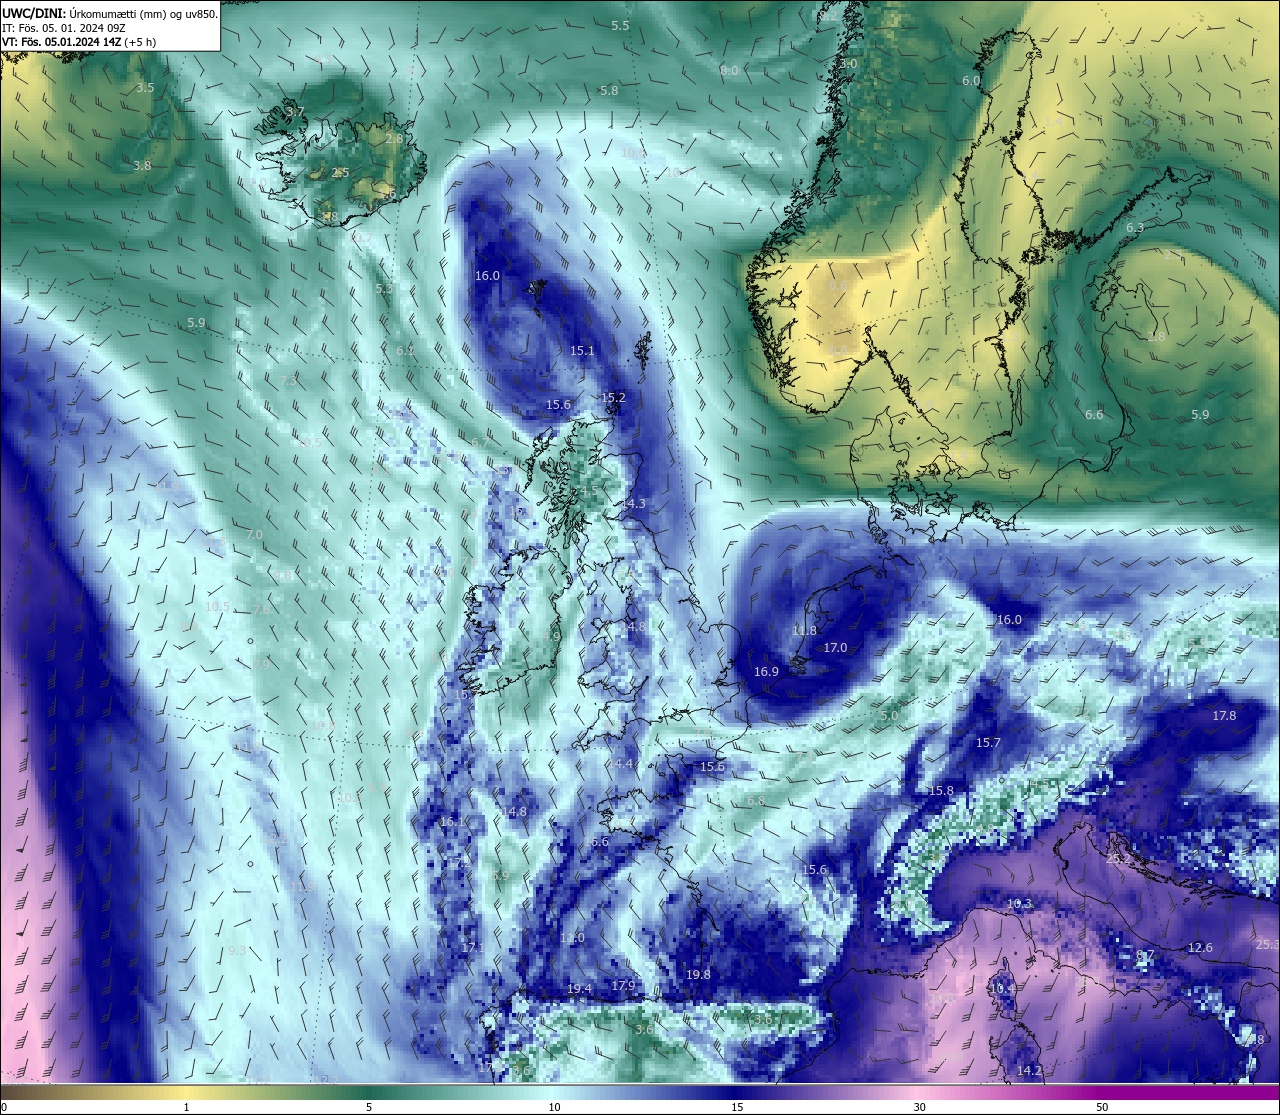Screen dimensions: 1280x1115
Task: Click the 12.6 value on the map
Action: pyautogui.click(x=1200, y=948)
